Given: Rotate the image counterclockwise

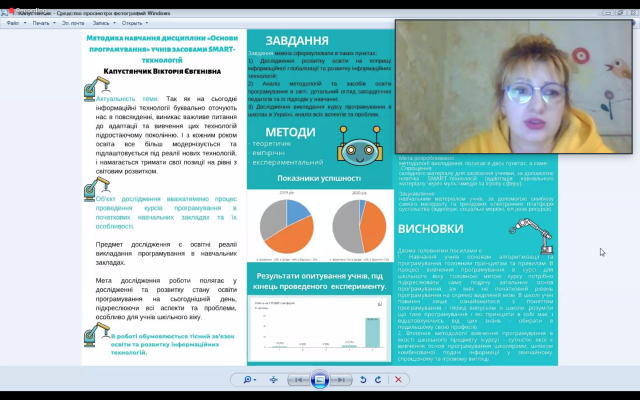Looking at the screenshot, I should (x=363, y=380).
